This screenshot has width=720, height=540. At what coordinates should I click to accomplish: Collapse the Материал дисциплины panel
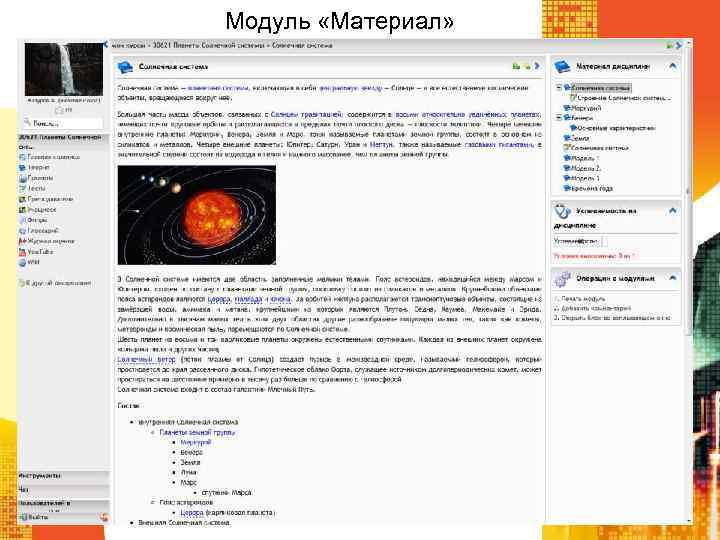673,66
